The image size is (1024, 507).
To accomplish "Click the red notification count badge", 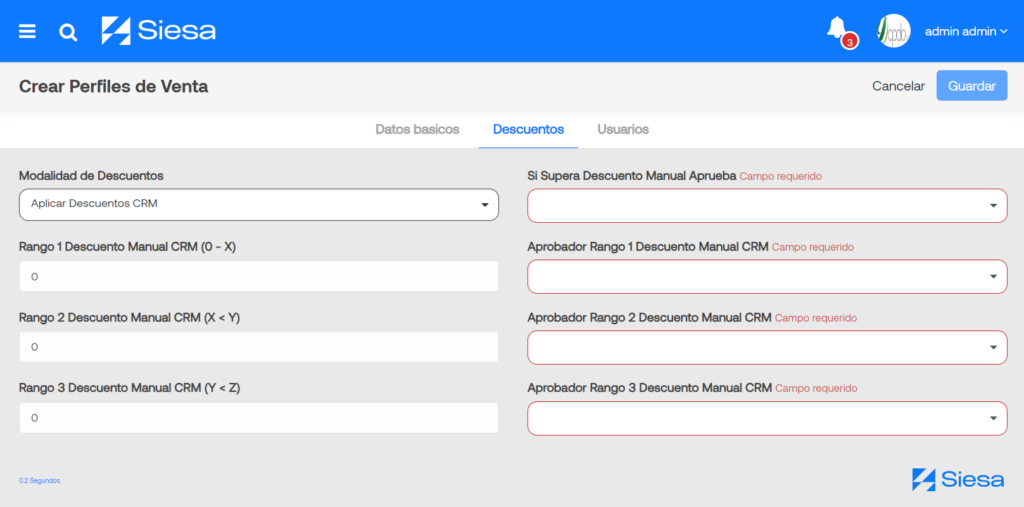I will click(x=849, y=41).
